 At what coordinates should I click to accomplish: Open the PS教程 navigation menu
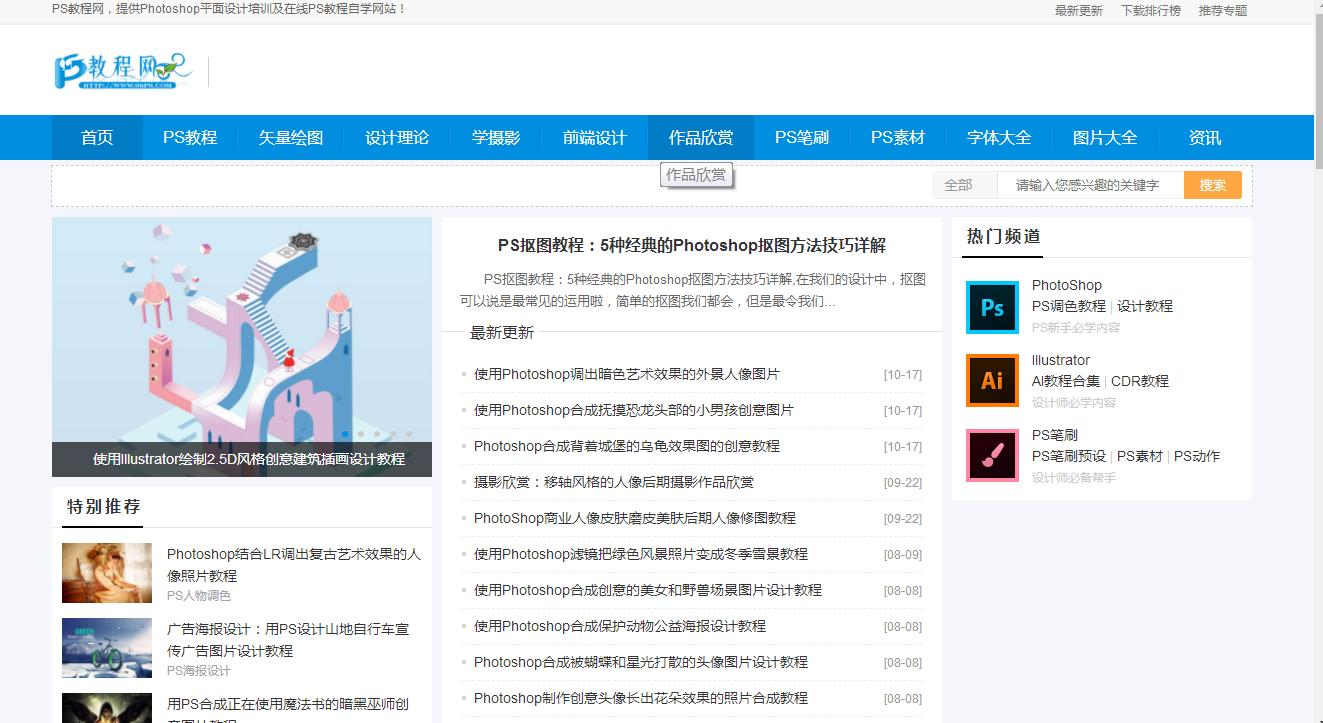pos(189,137)
